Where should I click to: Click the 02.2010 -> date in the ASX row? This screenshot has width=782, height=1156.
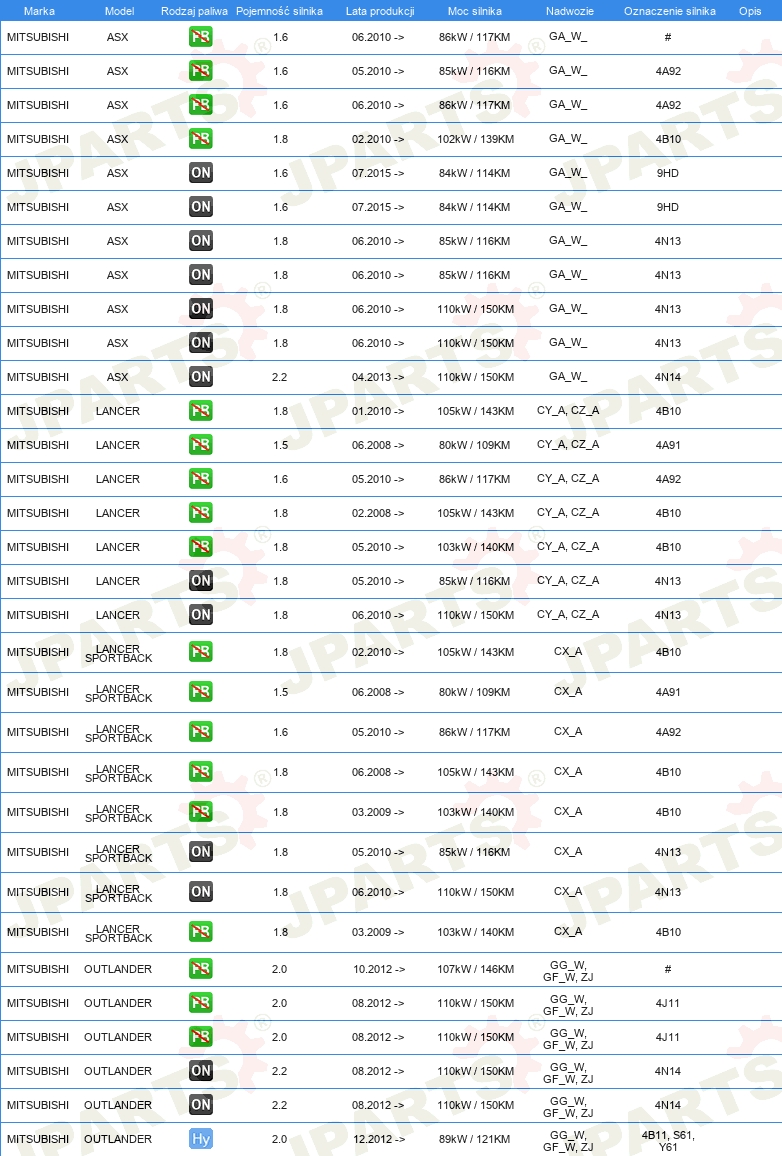378,139
